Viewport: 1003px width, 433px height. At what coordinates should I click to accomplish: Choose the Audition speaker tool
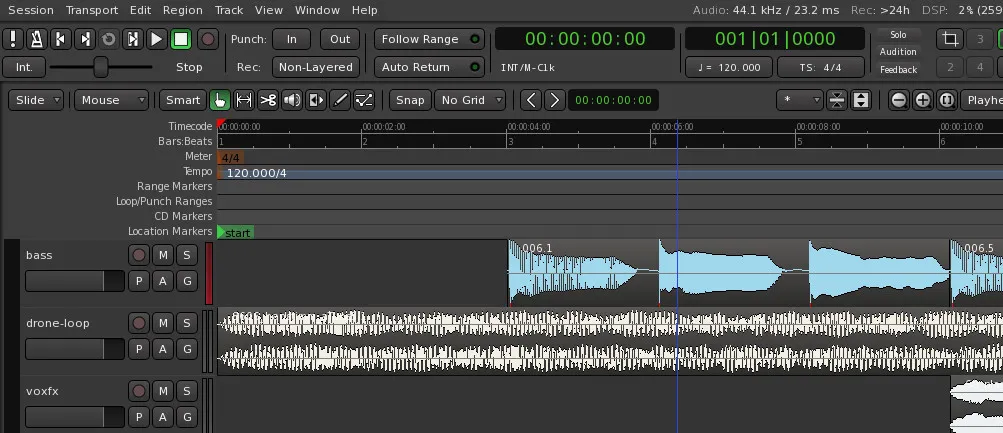point(292,100)
